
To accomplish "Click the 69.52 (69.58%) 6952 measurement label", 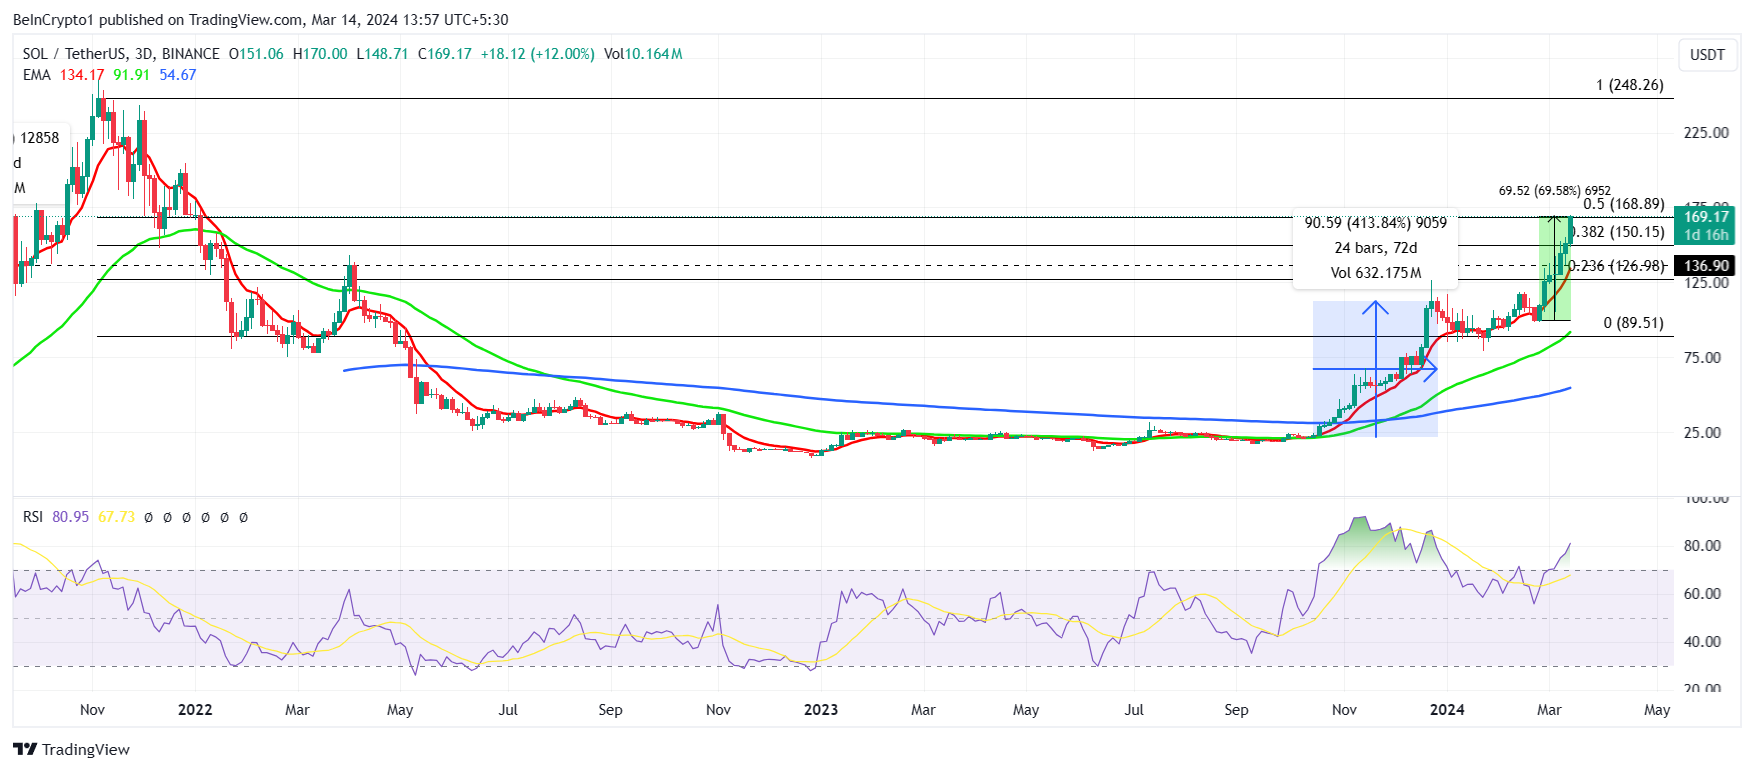I will (1554, 191).
